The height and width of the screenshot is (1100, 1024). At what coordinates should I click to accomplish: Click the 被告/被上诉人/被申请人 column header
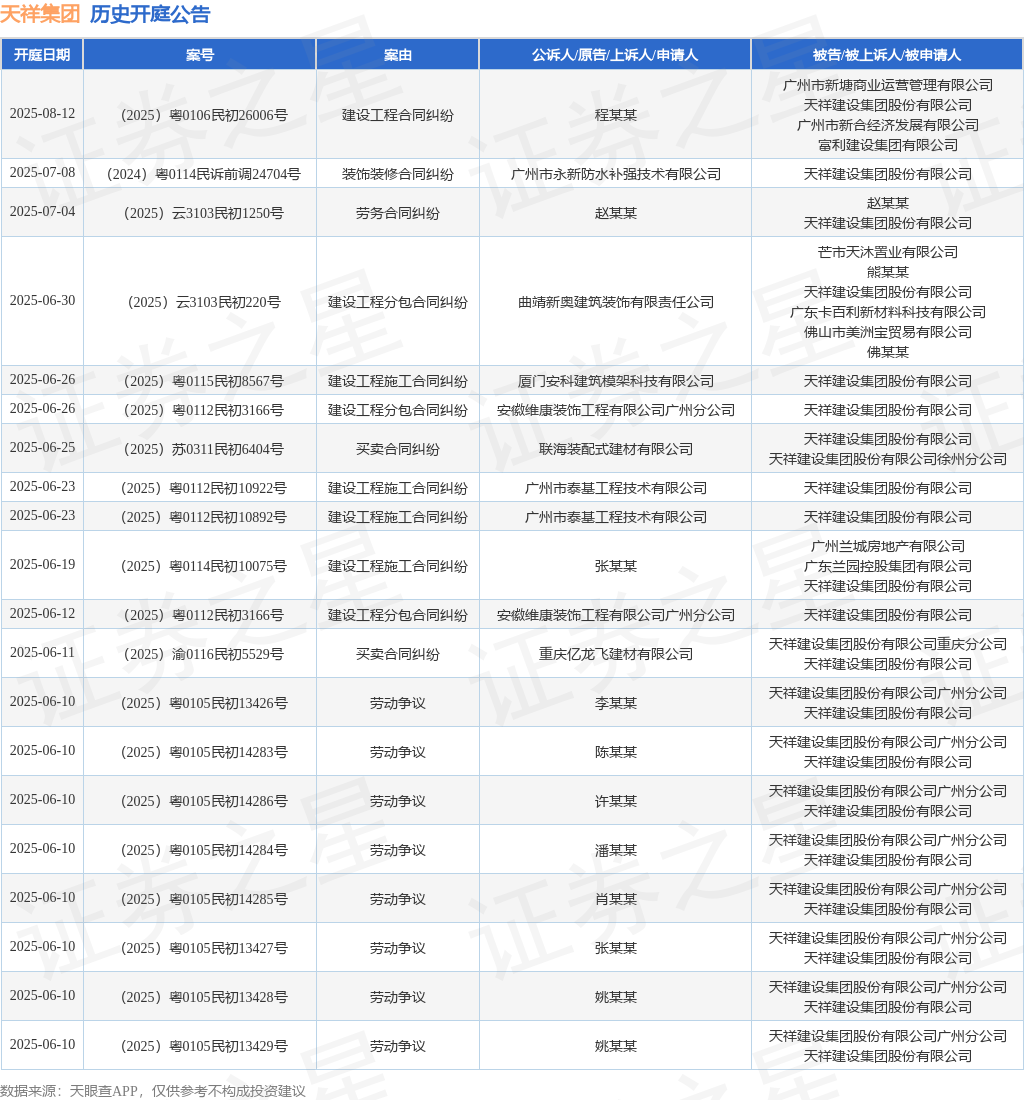pos(887,55)
